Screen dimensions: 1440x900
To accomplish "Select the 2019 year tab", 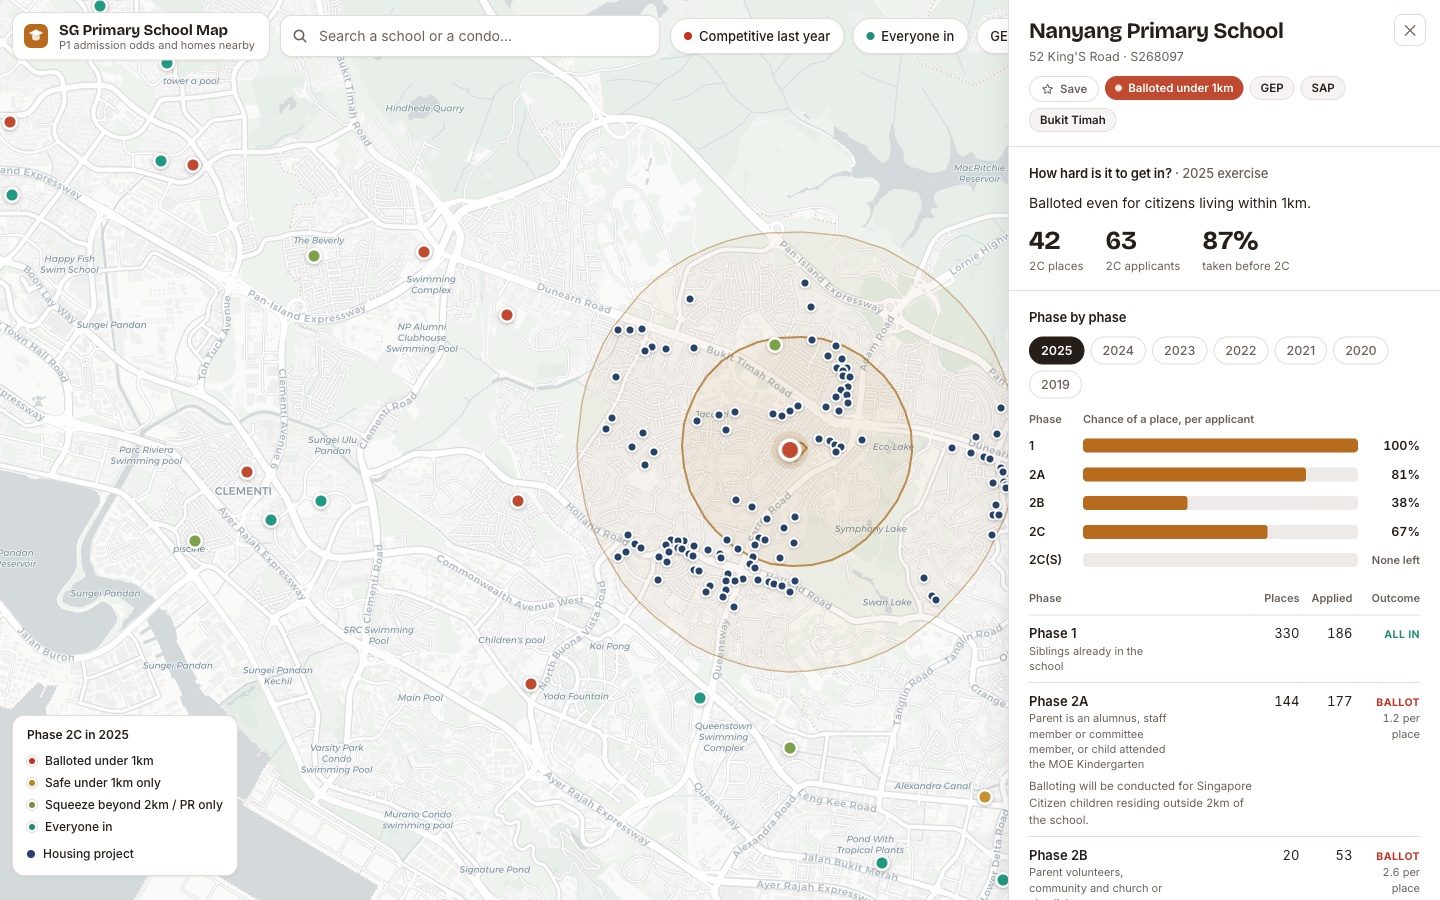I will pos(1055,385).
